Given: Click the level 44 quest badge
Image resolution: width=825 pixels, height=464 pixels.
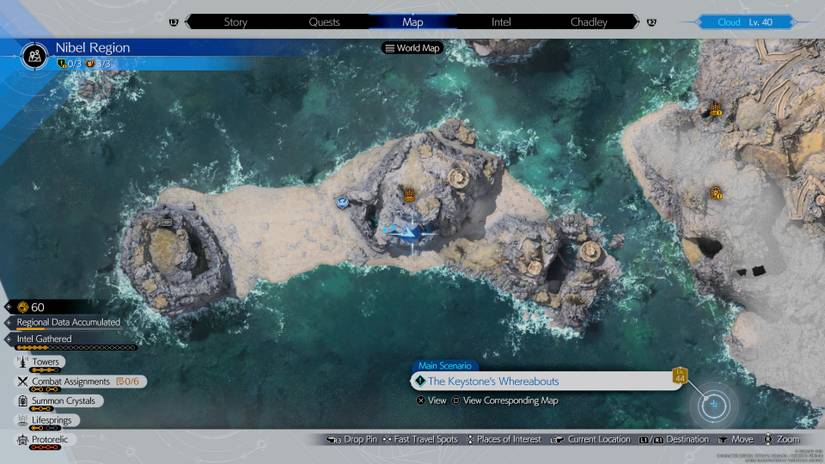Looking at the screenshot, I should (x=681, y=376).
